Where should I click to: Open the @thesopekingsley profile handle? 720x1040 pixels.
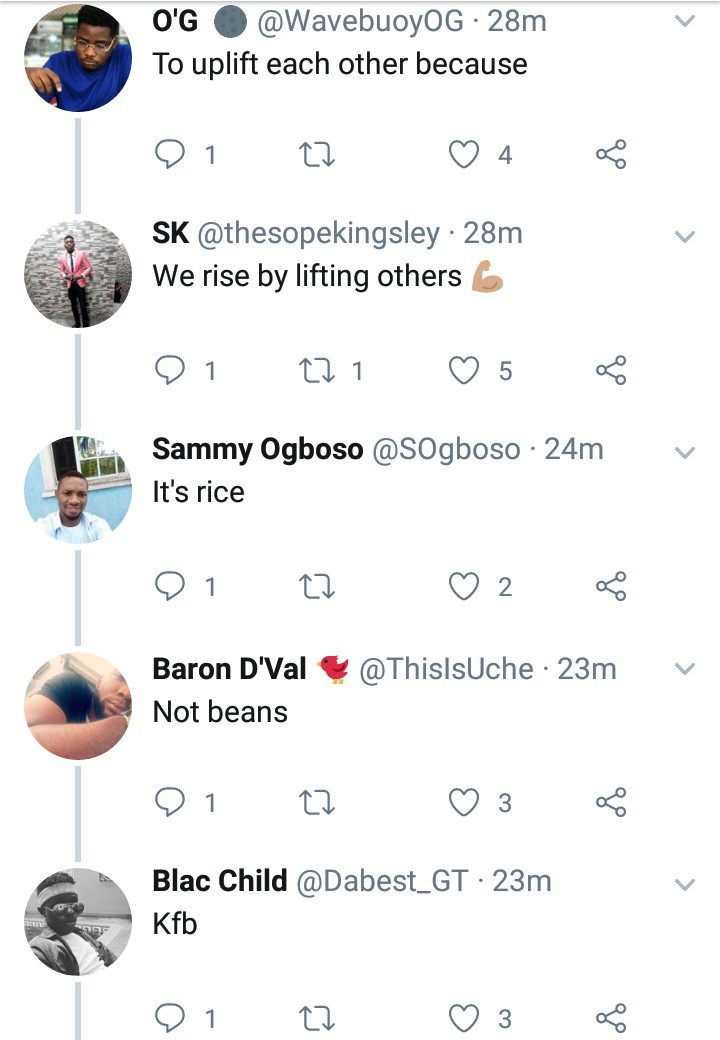click(320, 234)
